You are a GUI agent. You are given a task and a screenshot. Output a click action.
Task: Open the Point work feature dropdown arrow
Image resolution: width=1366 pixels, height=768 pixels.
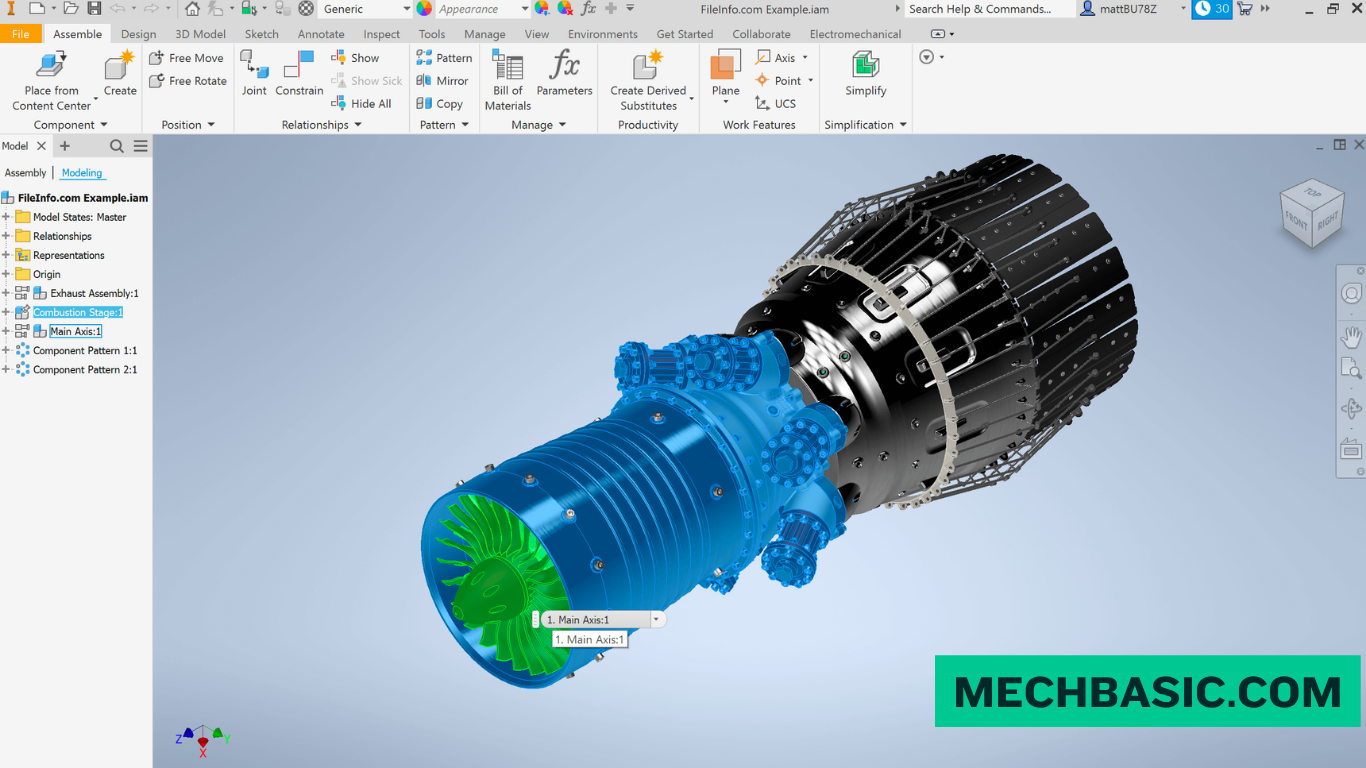810,81
